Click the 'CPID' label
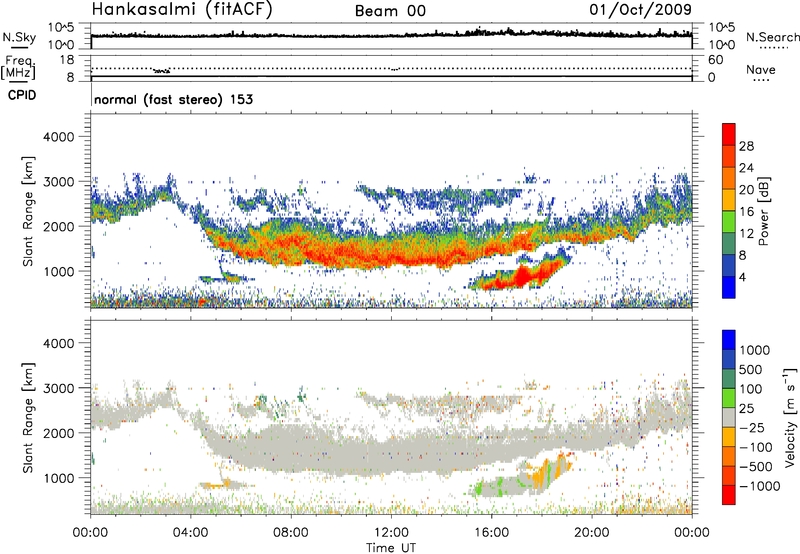 [22, 95]
